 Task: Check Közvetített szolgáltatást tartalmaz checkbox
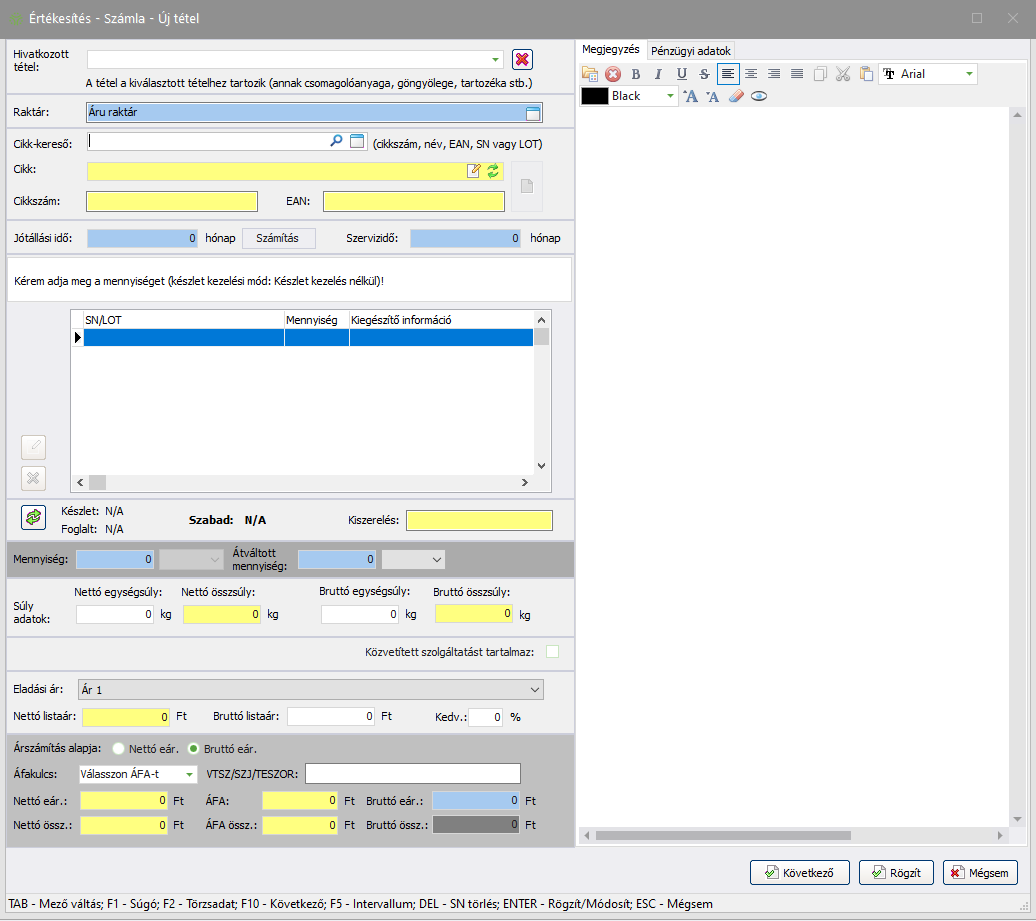point(552,652)
